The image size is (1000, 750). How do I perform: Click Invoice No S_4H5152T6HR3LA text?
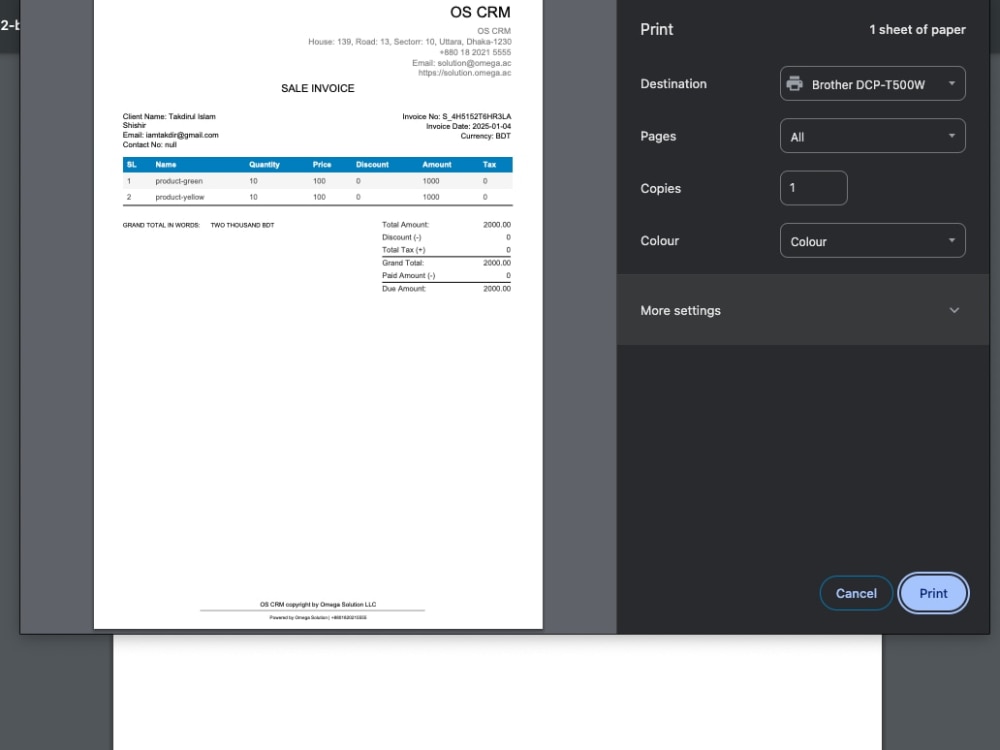click(x=457, y=116)
